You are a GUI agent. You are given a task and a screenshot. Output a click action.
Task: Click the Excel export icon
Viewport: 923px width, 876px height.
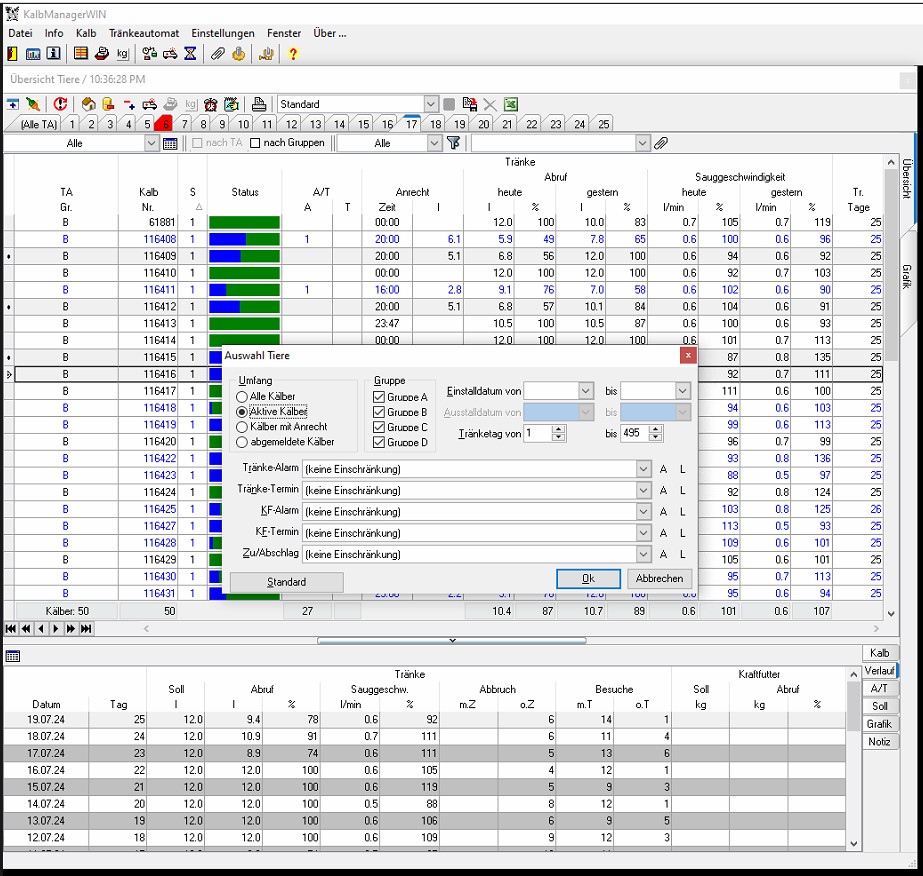[x=510, y=104]
